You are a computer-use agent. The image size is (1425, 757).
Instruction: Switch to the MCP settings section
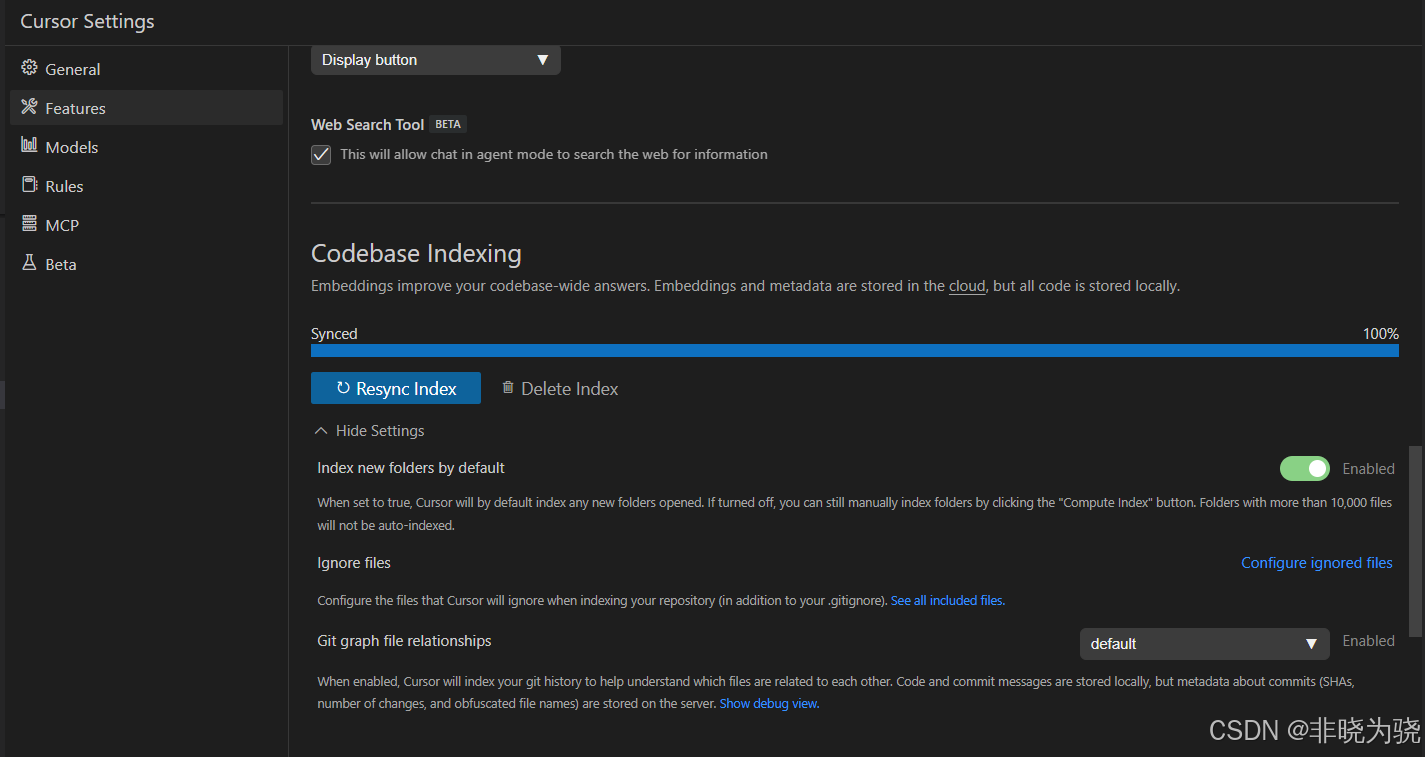click(x=146, y=225)
